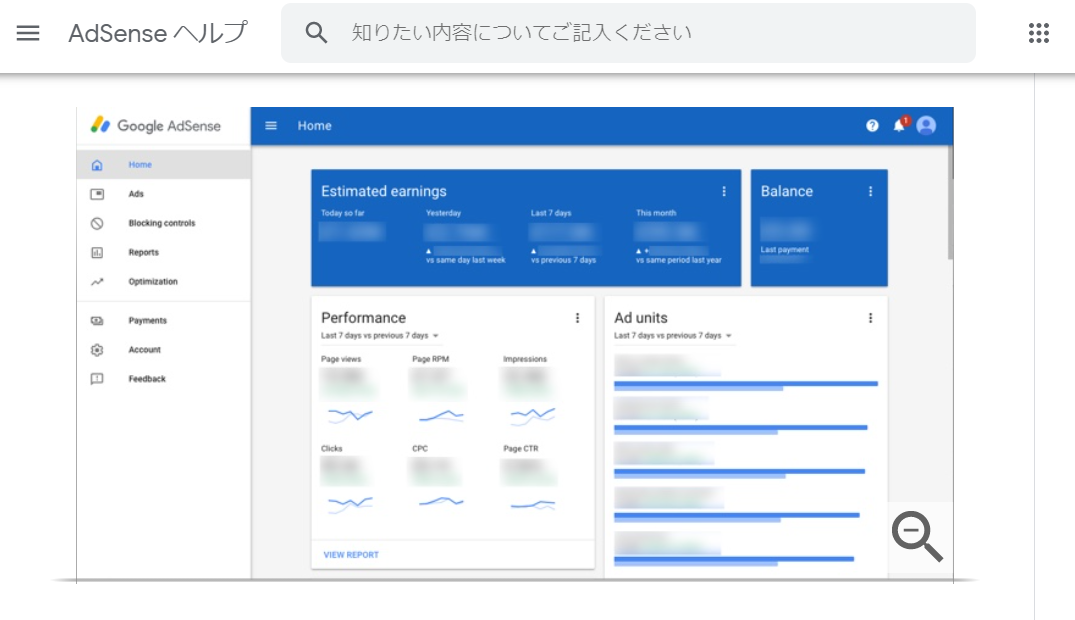Viewport: 1075px width, 620px height.
Task: Select Home in the sidebar menu
Action: coord(163,165)
